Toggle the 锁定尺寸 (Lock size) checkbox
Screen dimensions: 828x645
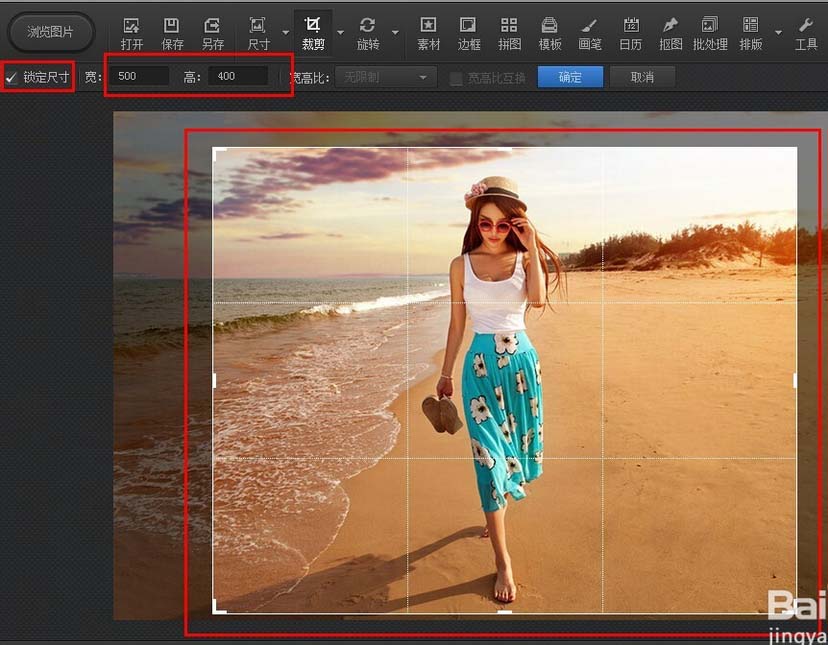pos(12,77)
